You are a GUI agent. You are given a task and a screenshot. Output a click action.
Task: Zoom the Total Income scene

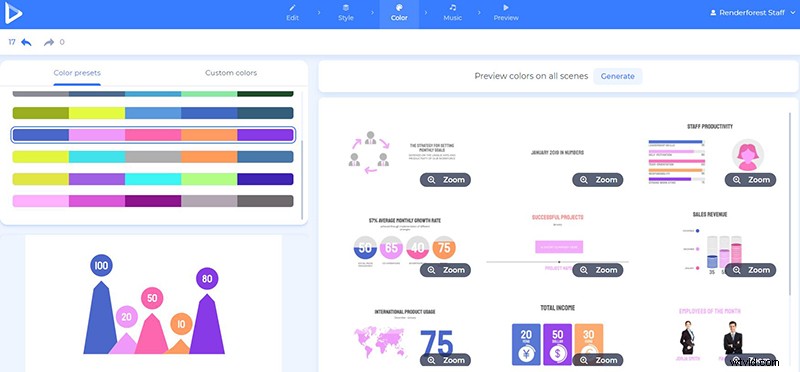point(597,360)
